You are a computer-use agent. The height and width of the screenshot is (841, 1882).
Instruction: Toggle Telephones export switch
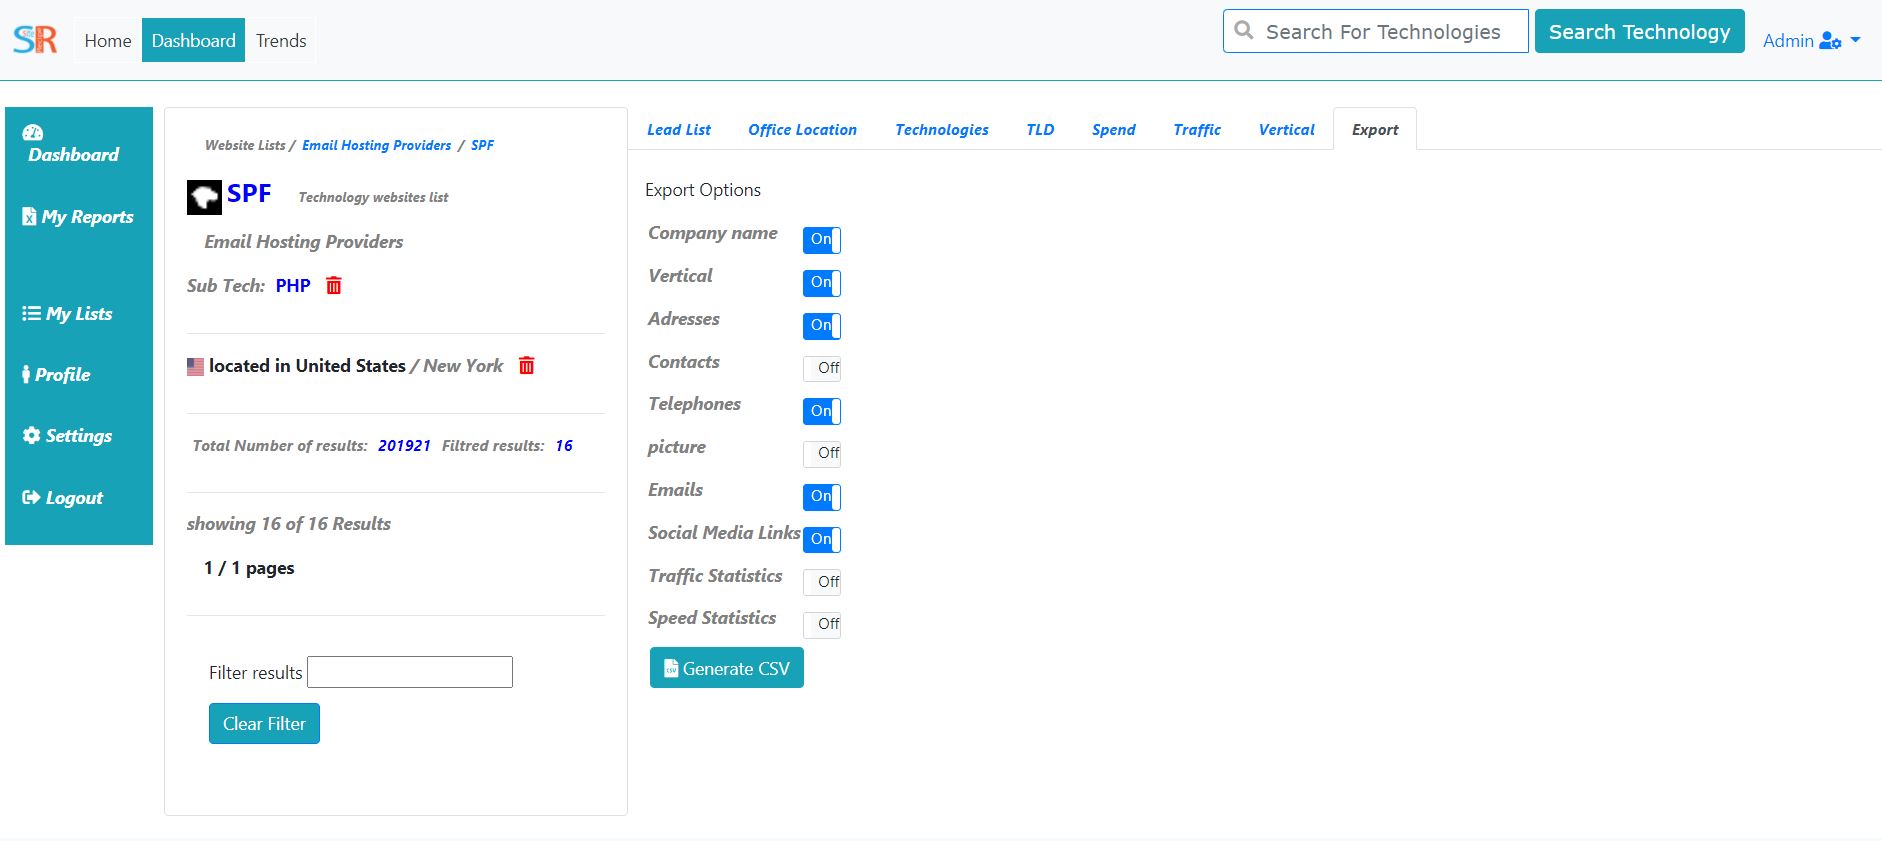point(822,411)
